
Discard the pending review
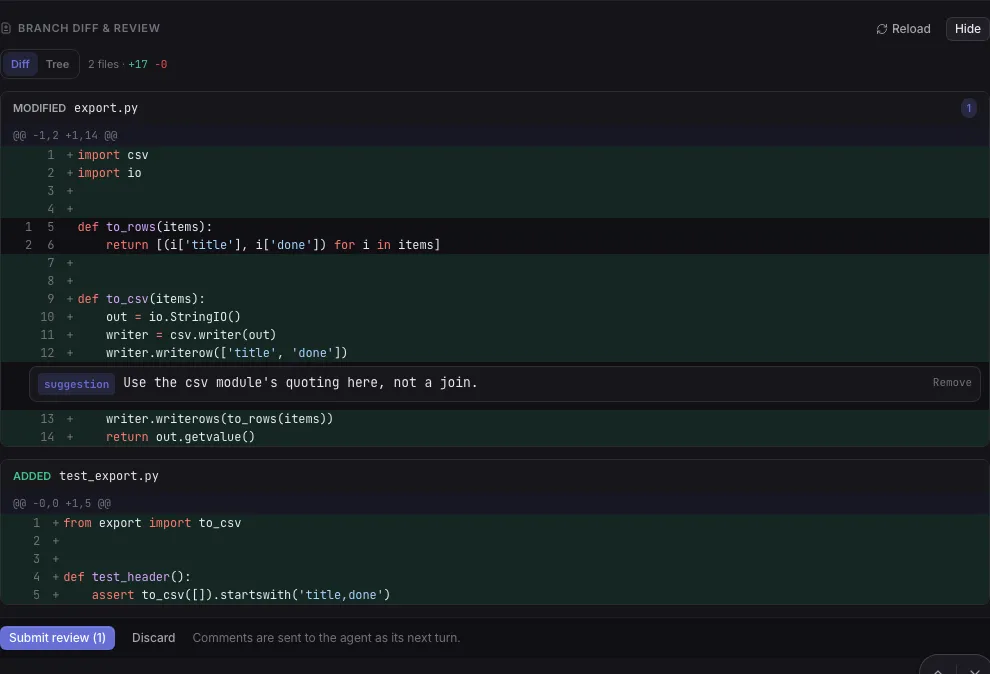(153, 638)
